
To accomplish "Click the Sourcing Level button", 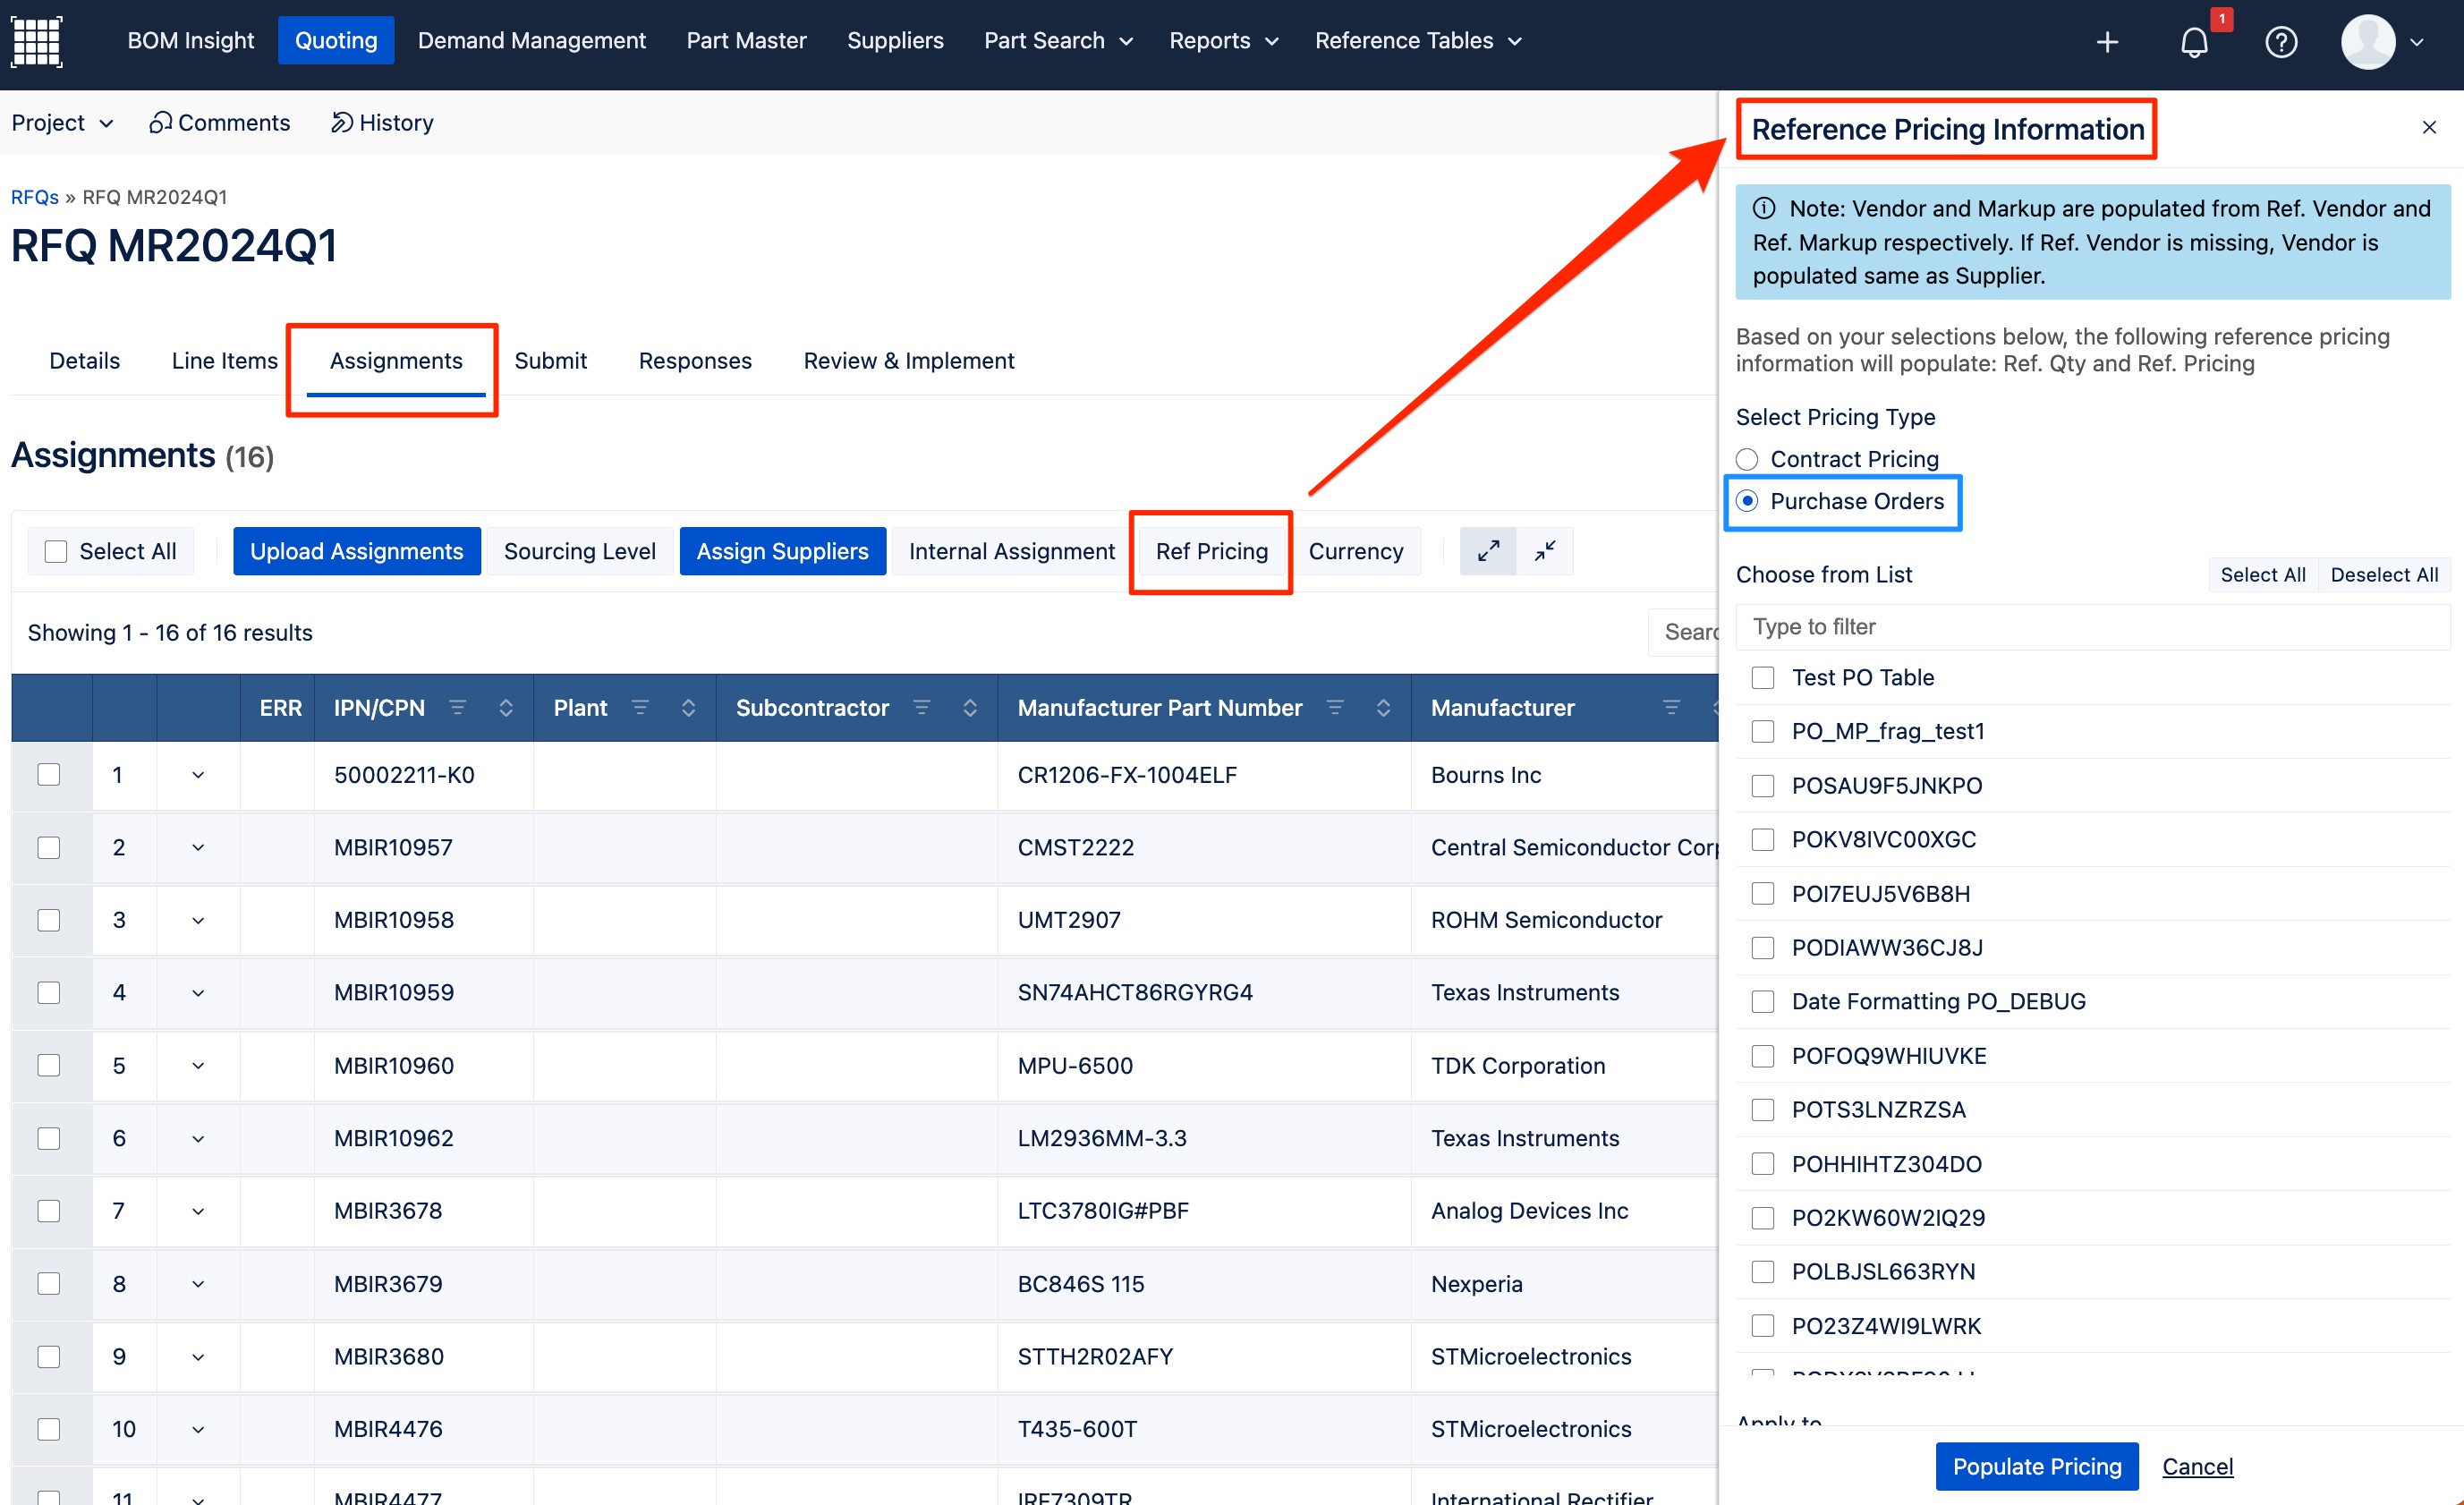I will click(579, 551).
